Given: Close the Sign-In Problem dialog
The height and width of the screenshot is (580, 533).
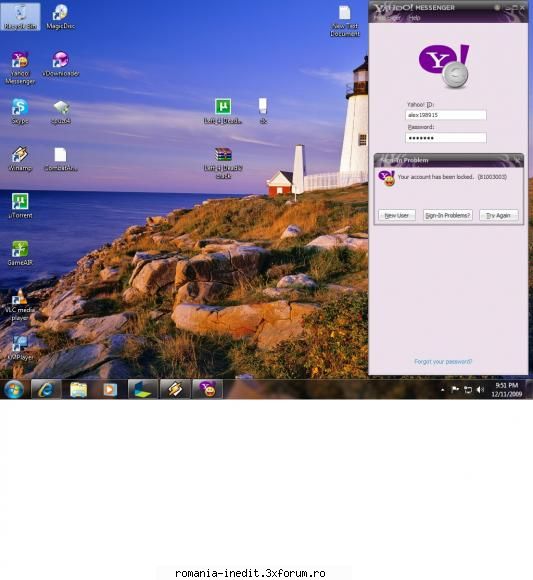Looking at the screenshot, I should click(517, 160).
